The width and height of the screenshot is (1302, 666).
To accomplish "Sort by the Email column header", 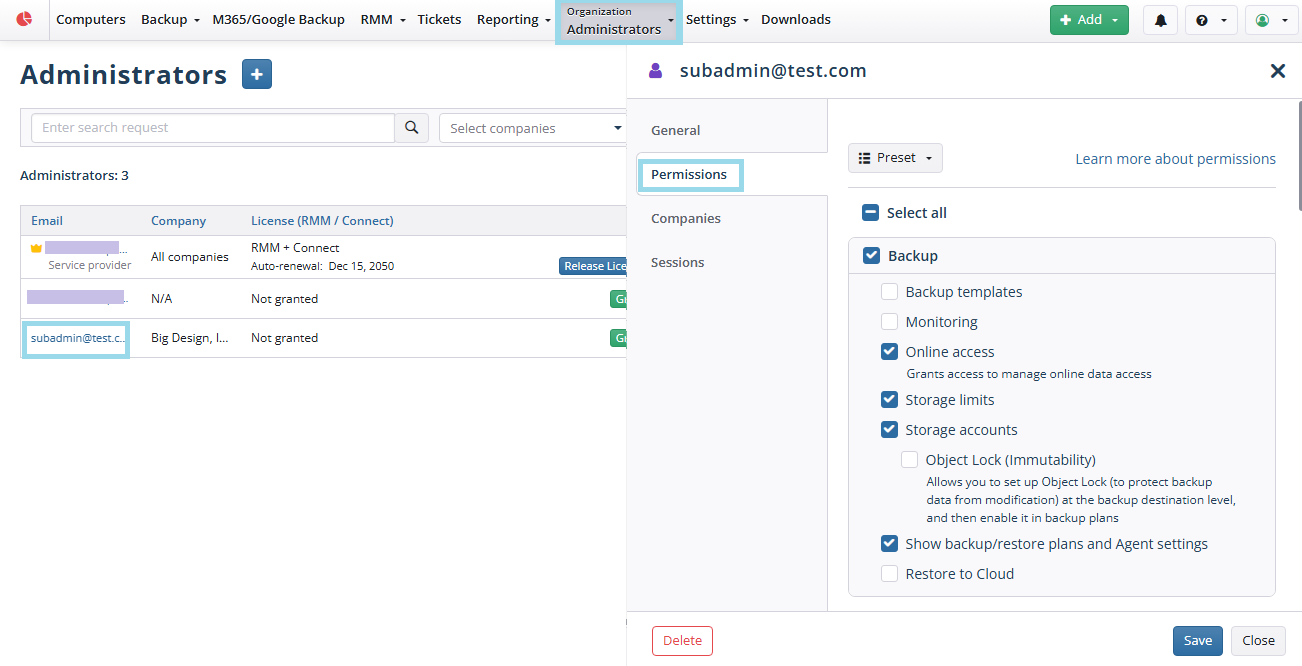I will (47, 221).
